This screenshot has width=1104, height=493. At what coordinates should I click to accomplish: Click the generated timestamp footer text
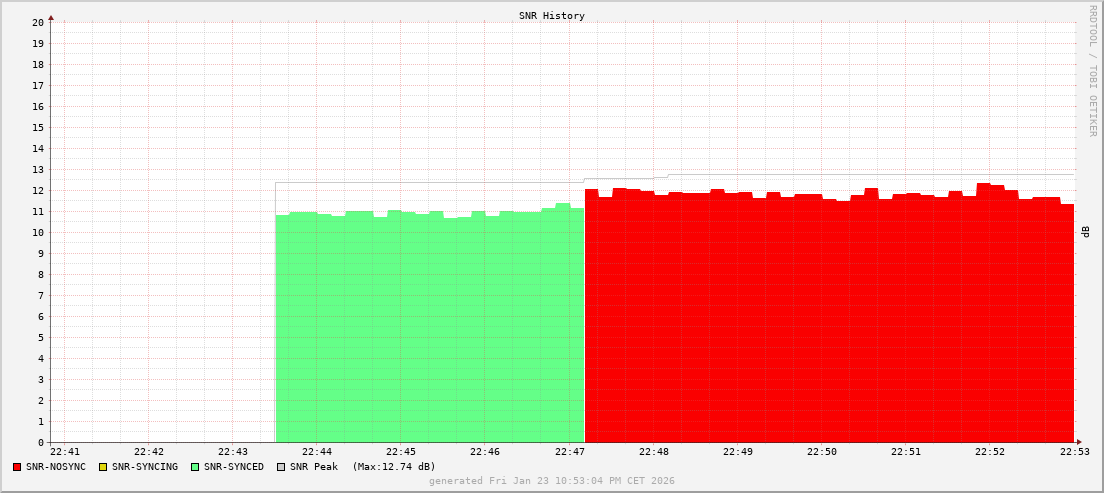pos(552,481)
